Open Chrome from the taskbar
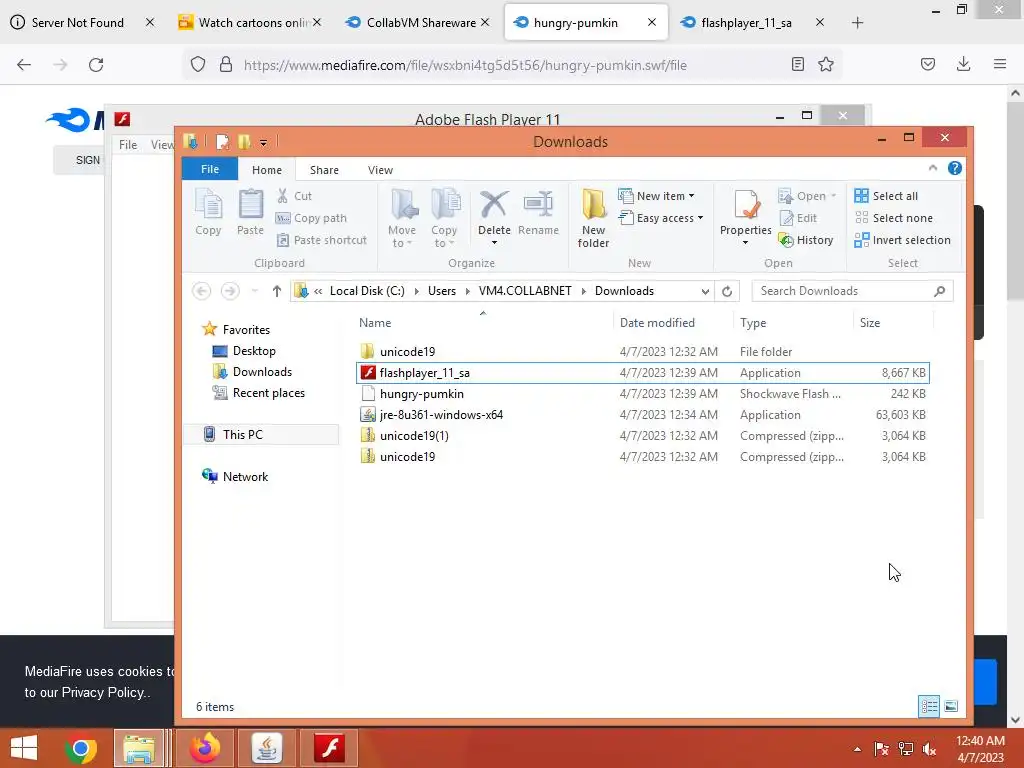1024x768 pixels. (x=81, y=748)
